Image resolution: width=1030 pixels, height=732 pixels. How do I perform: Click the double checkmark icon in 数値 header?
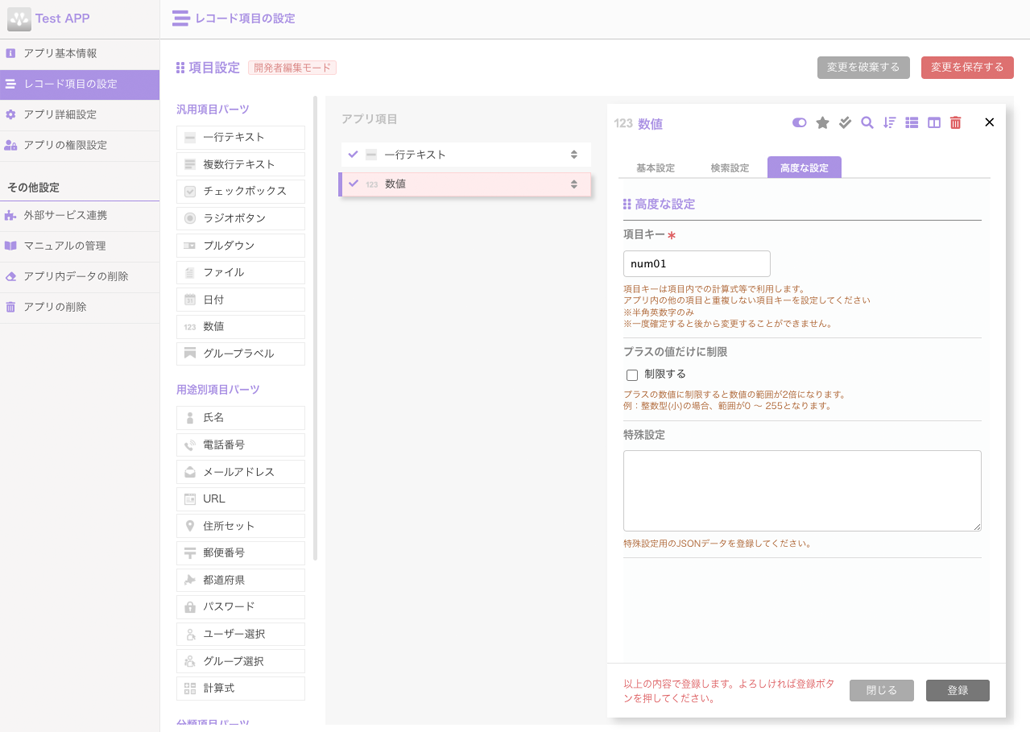(x=845, y=123)
